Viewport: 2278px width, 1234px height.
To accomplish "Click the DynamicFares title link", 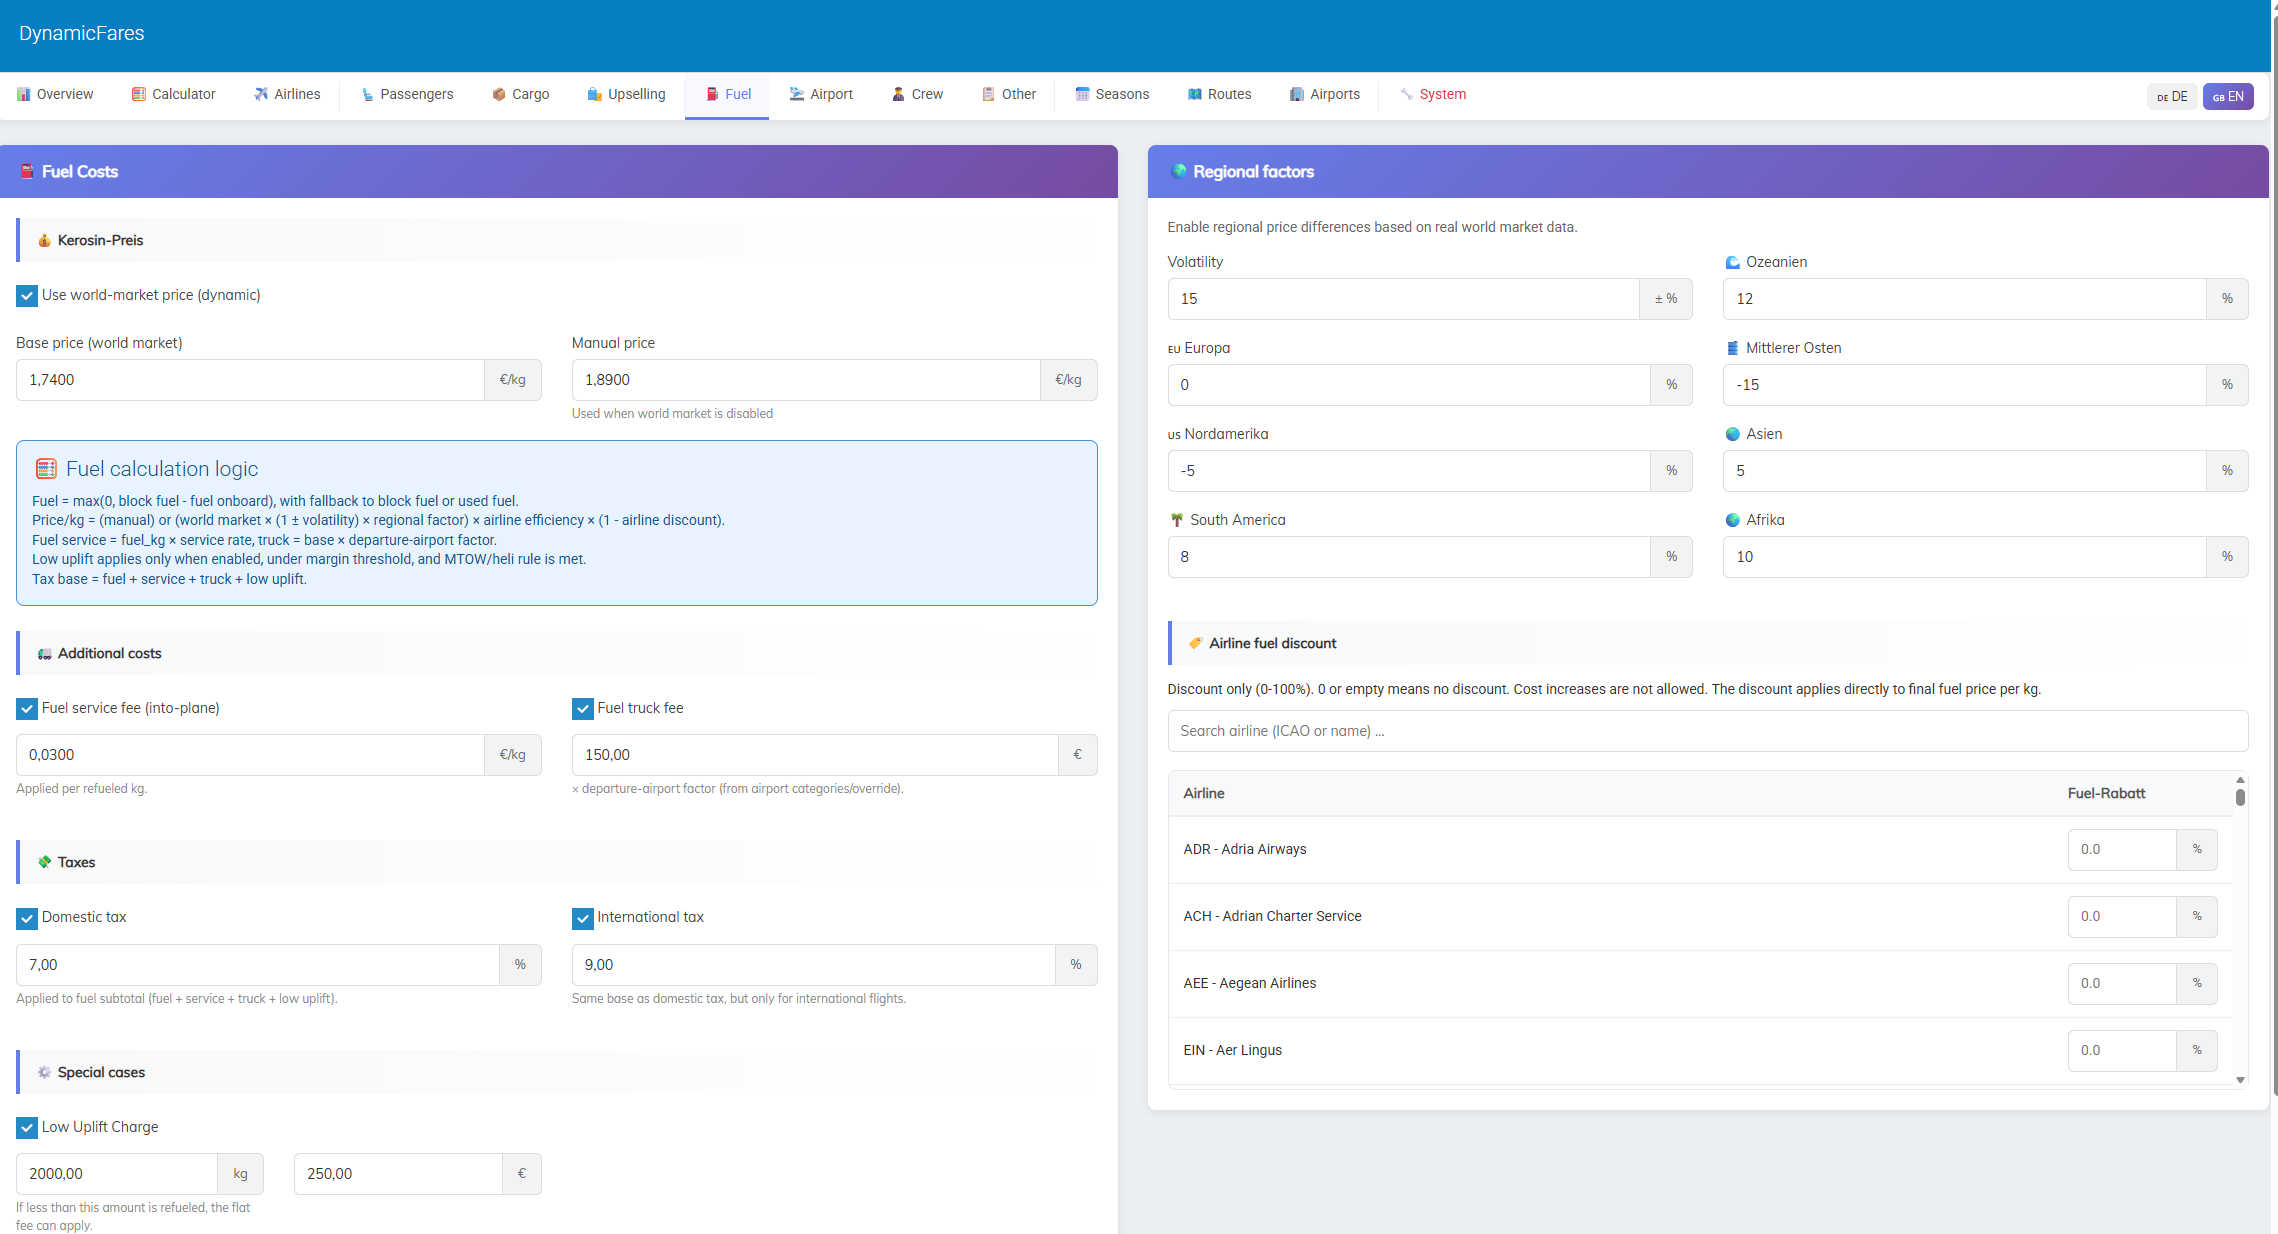I will click(82, 33).
